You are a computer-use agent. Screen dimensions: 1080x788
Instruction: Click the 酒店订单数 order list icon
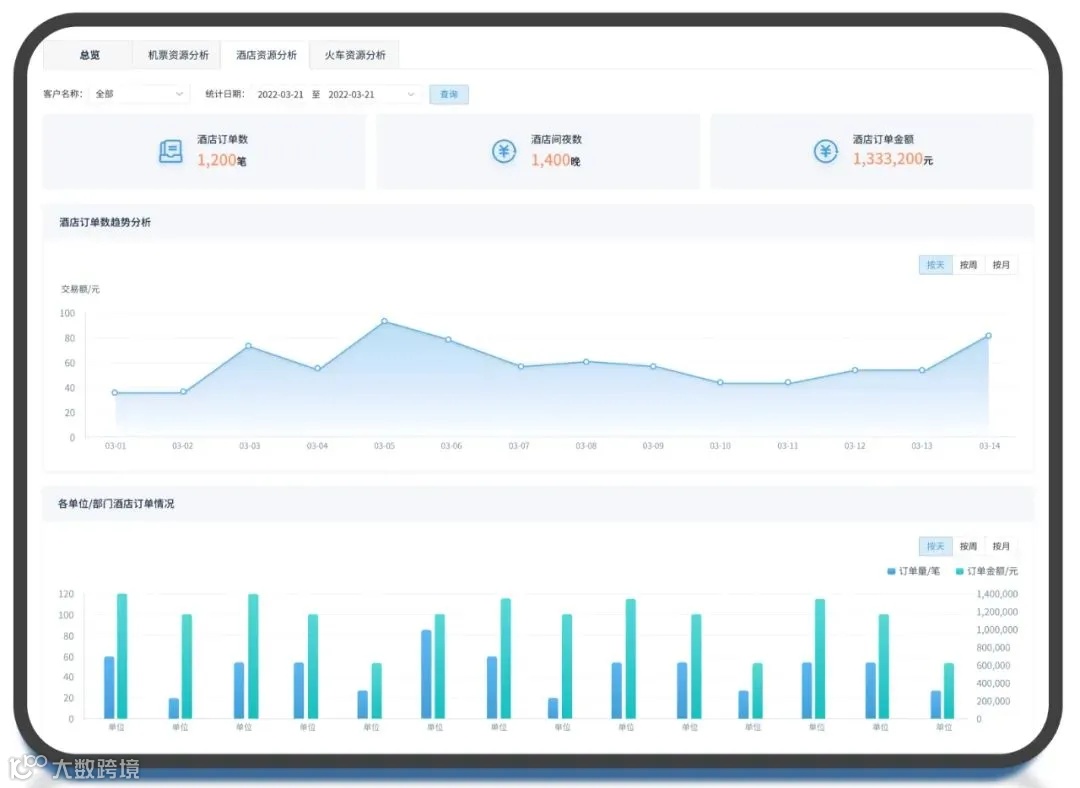(170, 151)
